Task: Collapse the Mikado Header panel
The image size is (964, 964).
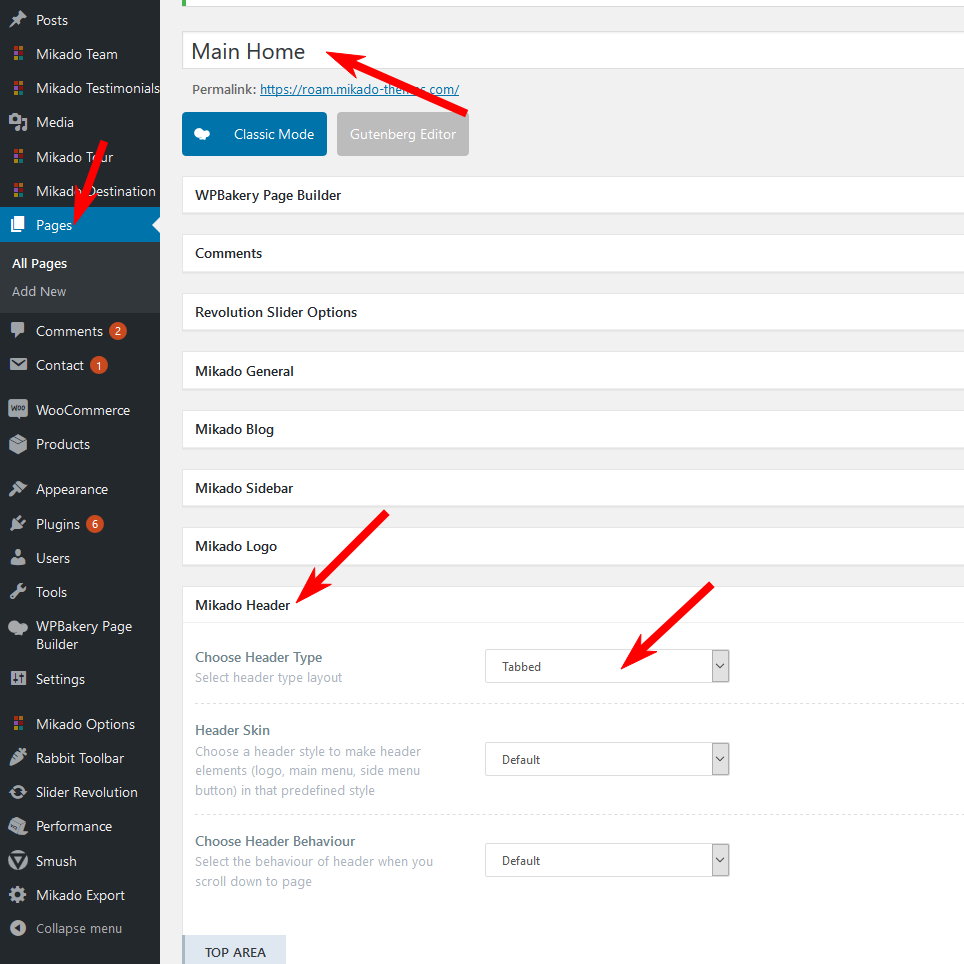Action: click(573, 605)
